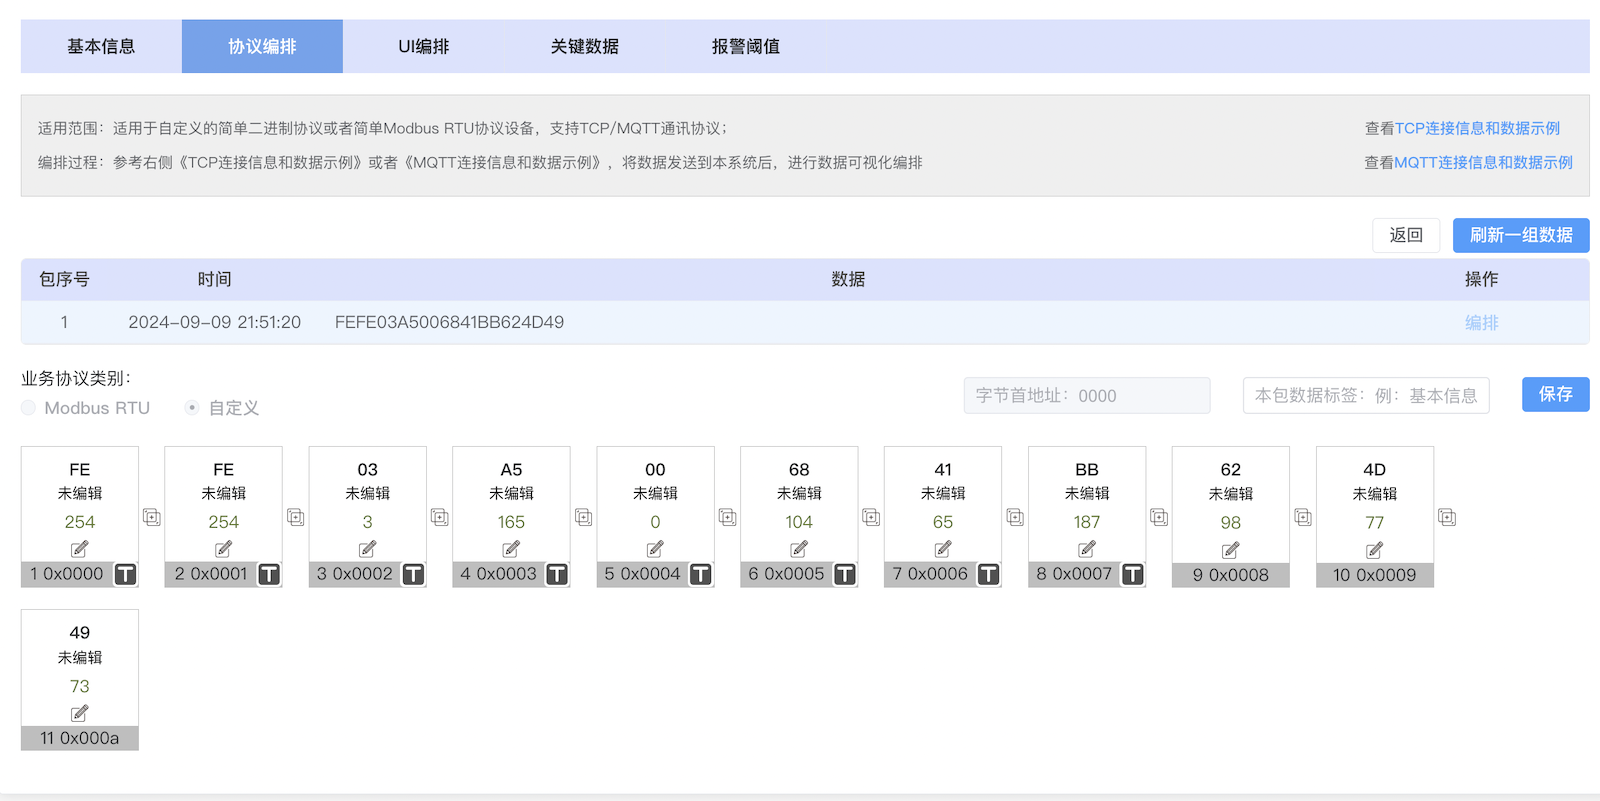Image resolution: width=1600 pixels, height=801 pixels.
Task: Click timestamp 2024-09-09 21:51:20
Action: 215,322
